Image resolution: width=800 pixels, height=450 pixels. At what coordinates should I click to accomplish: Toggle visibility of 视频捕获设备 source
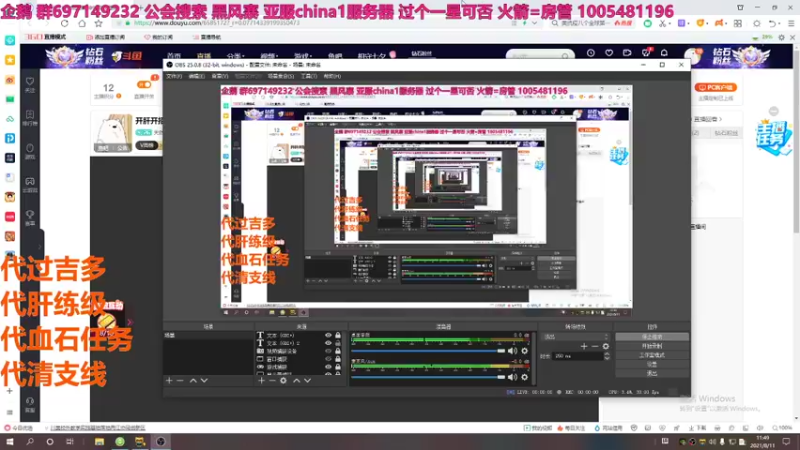(328, 351)
